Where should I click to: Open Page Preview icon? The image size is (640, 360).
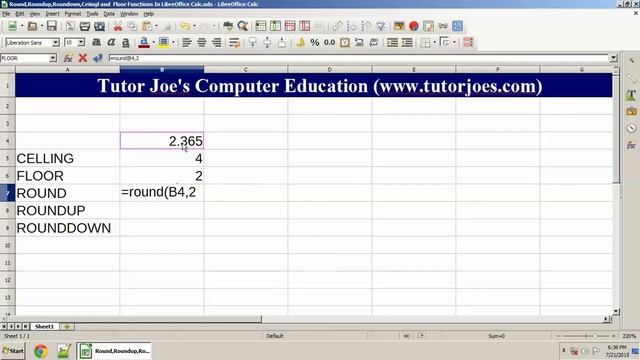[99, 26]
